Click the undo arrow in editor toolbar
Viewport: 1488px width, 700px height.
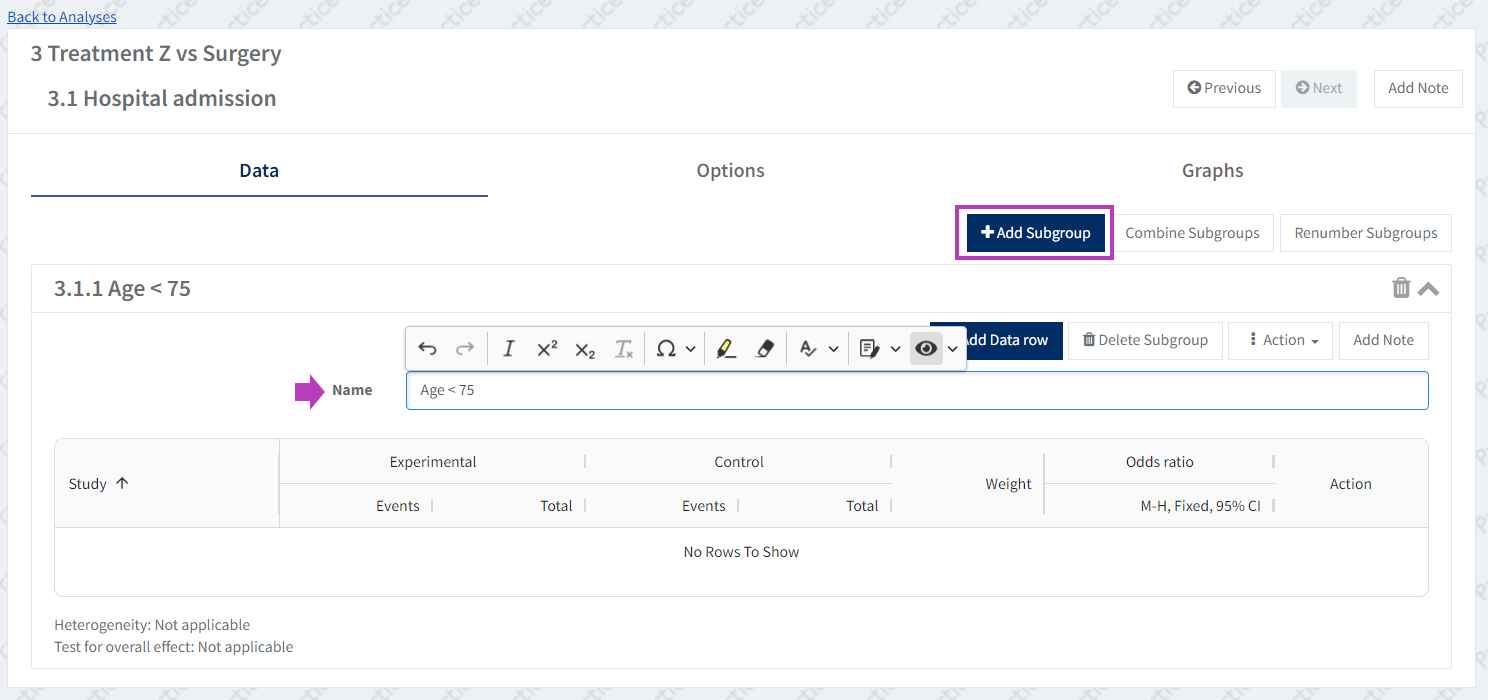click(427, 349)
